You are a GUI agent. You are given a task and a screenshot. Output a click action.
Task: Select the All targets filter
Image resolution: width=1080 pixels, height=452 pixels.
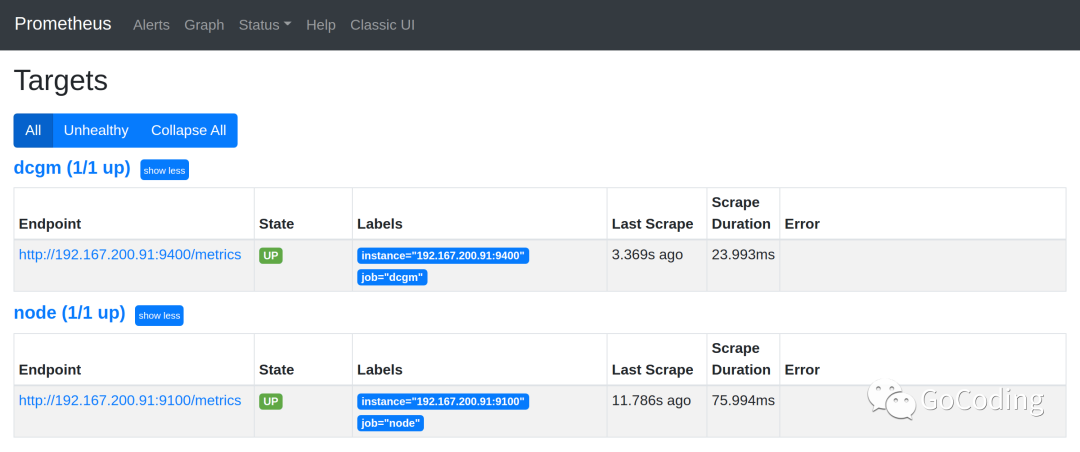[x=33, y=130]
